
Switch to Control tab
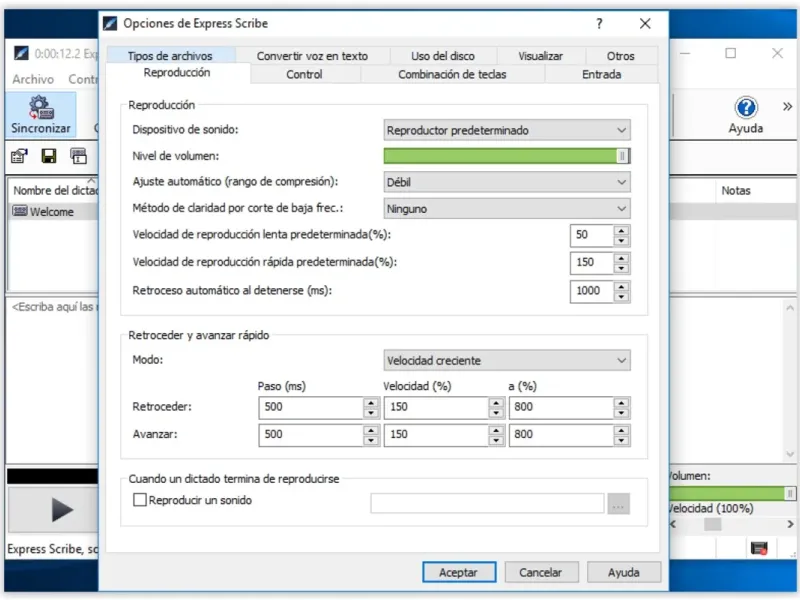305,74
